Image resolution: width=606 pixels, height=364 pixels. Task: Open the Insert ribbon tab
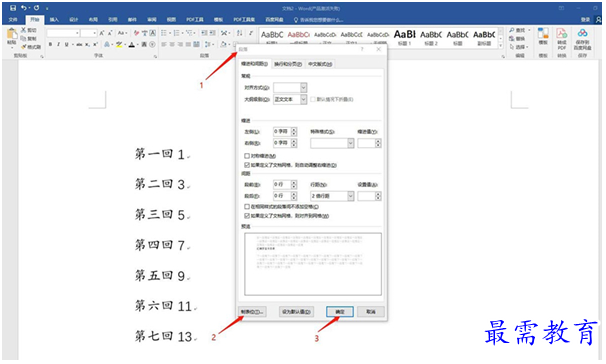click(54, 19)
